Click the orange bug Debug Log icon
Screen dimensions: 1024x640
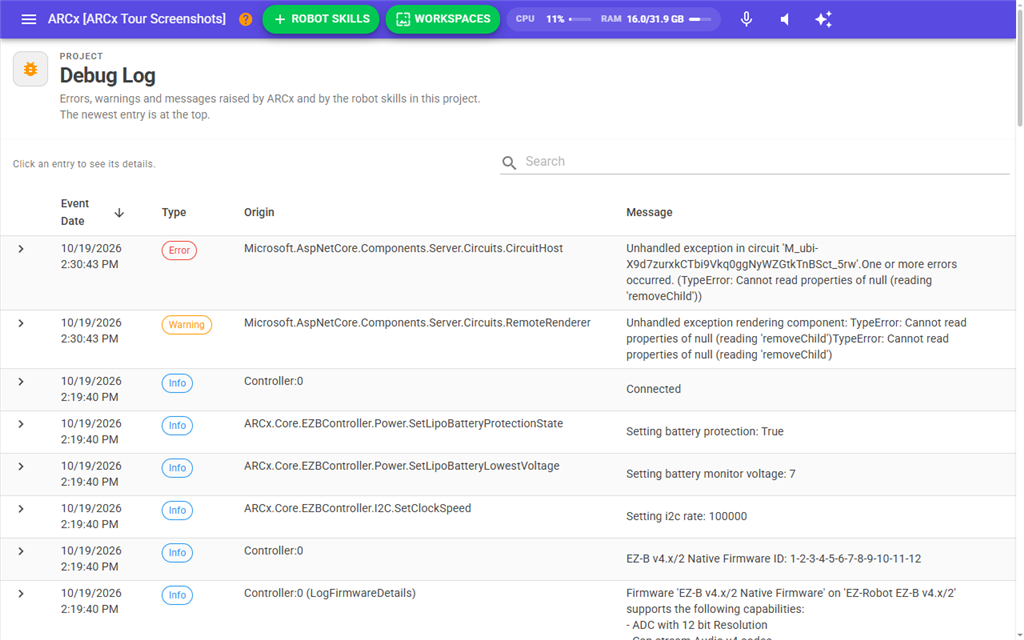coord(30,69)
